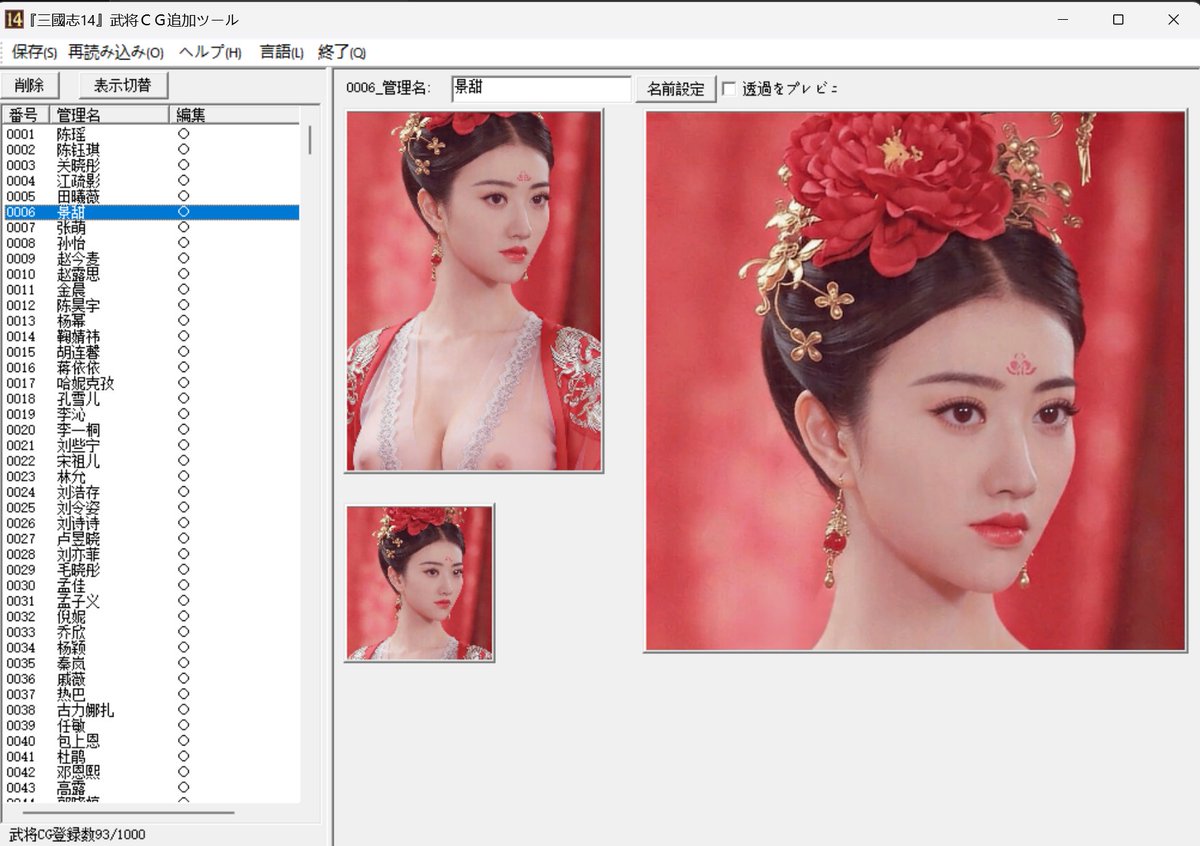This screenshot has height=846, width=1200.
Task: Click the 名前設定 button
Action: [676, 89]
